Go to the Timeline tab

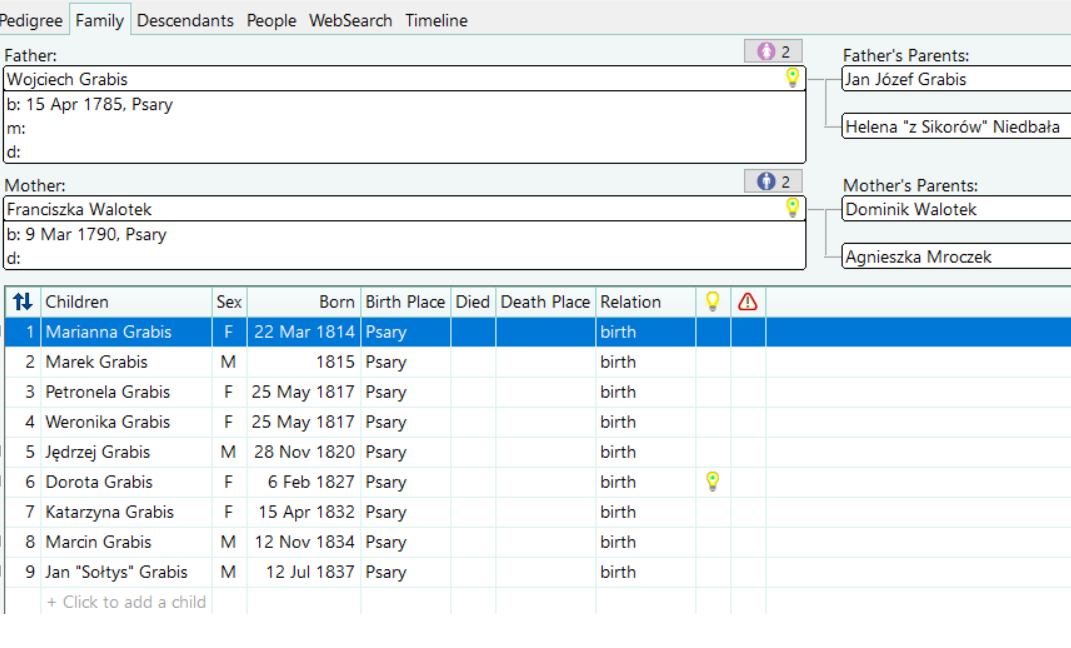click(x=436, y=20)
